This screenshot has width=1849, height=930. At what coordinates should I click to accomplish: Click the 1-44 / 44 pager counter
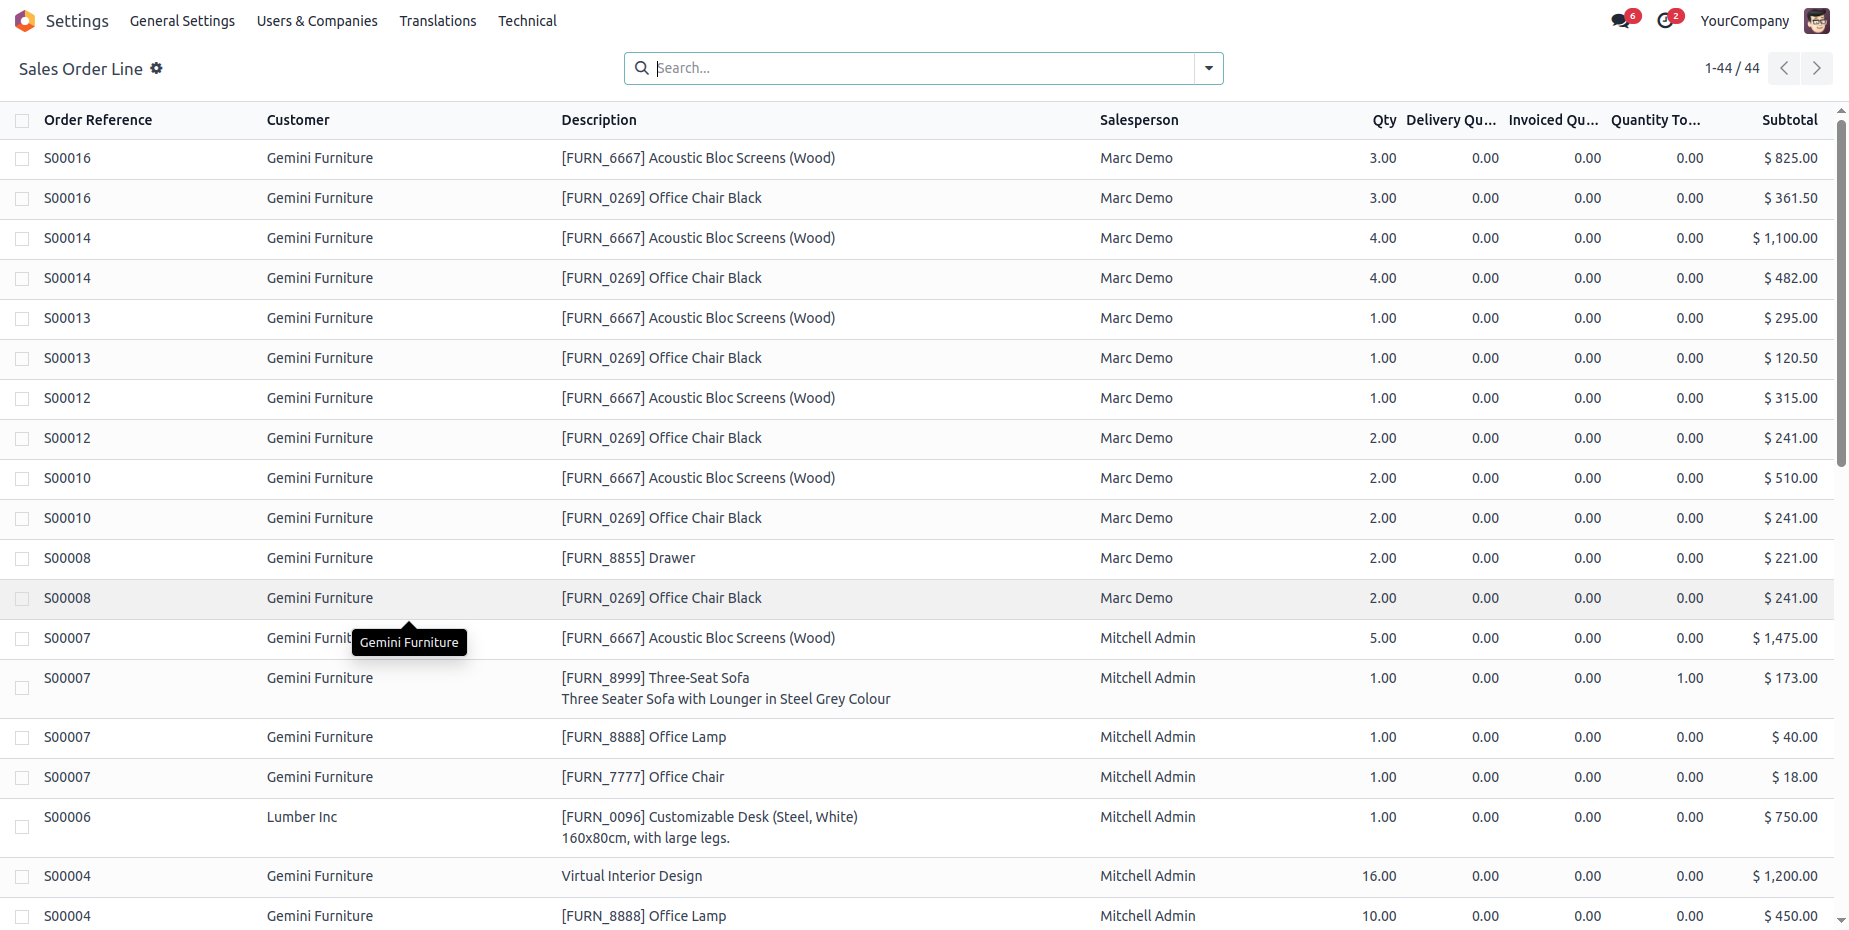coord(1732,68)
